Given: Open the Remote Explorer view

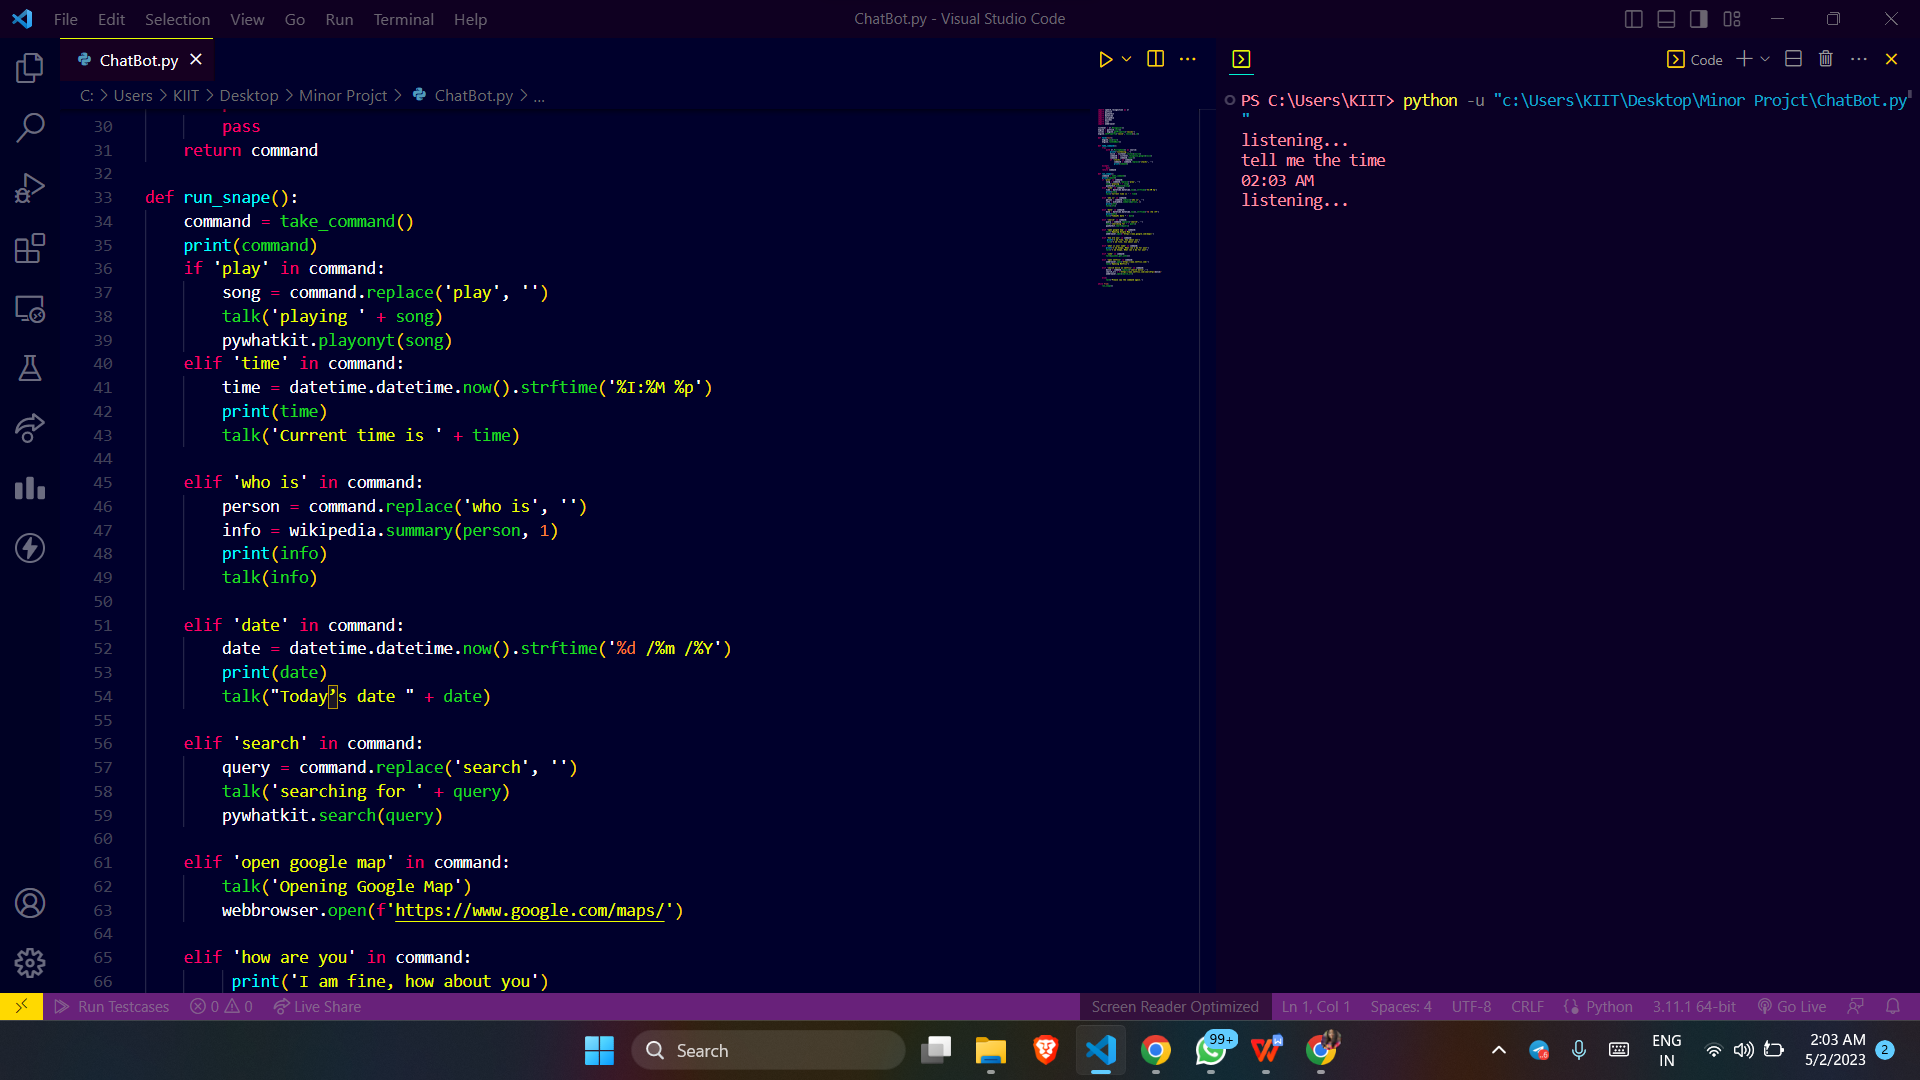Looking at the screenshot, I should pyautogui.click(x=30, y=309).
